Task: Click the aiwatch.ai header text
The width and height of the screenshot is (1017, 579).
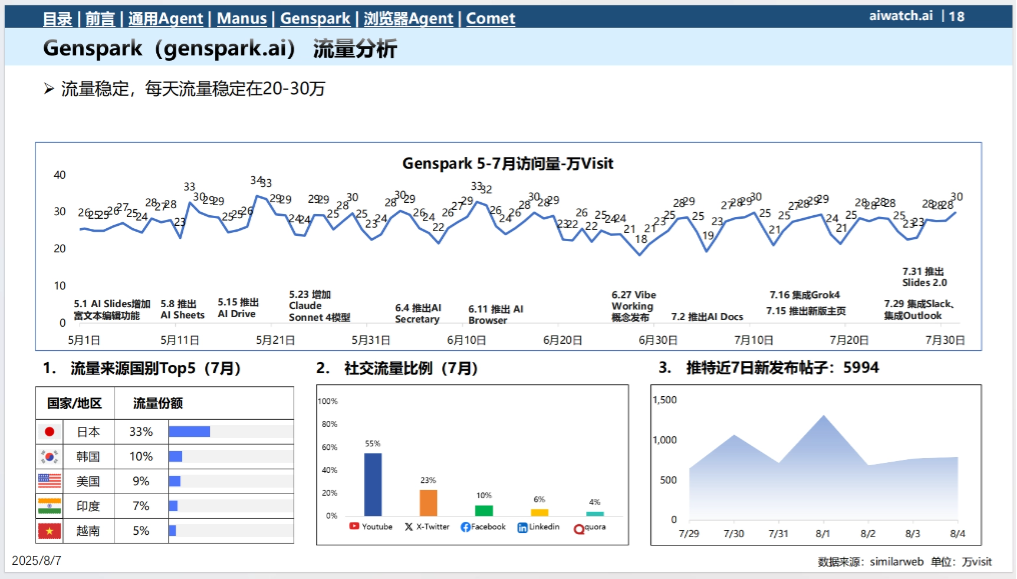Action: tap(901, 16)
